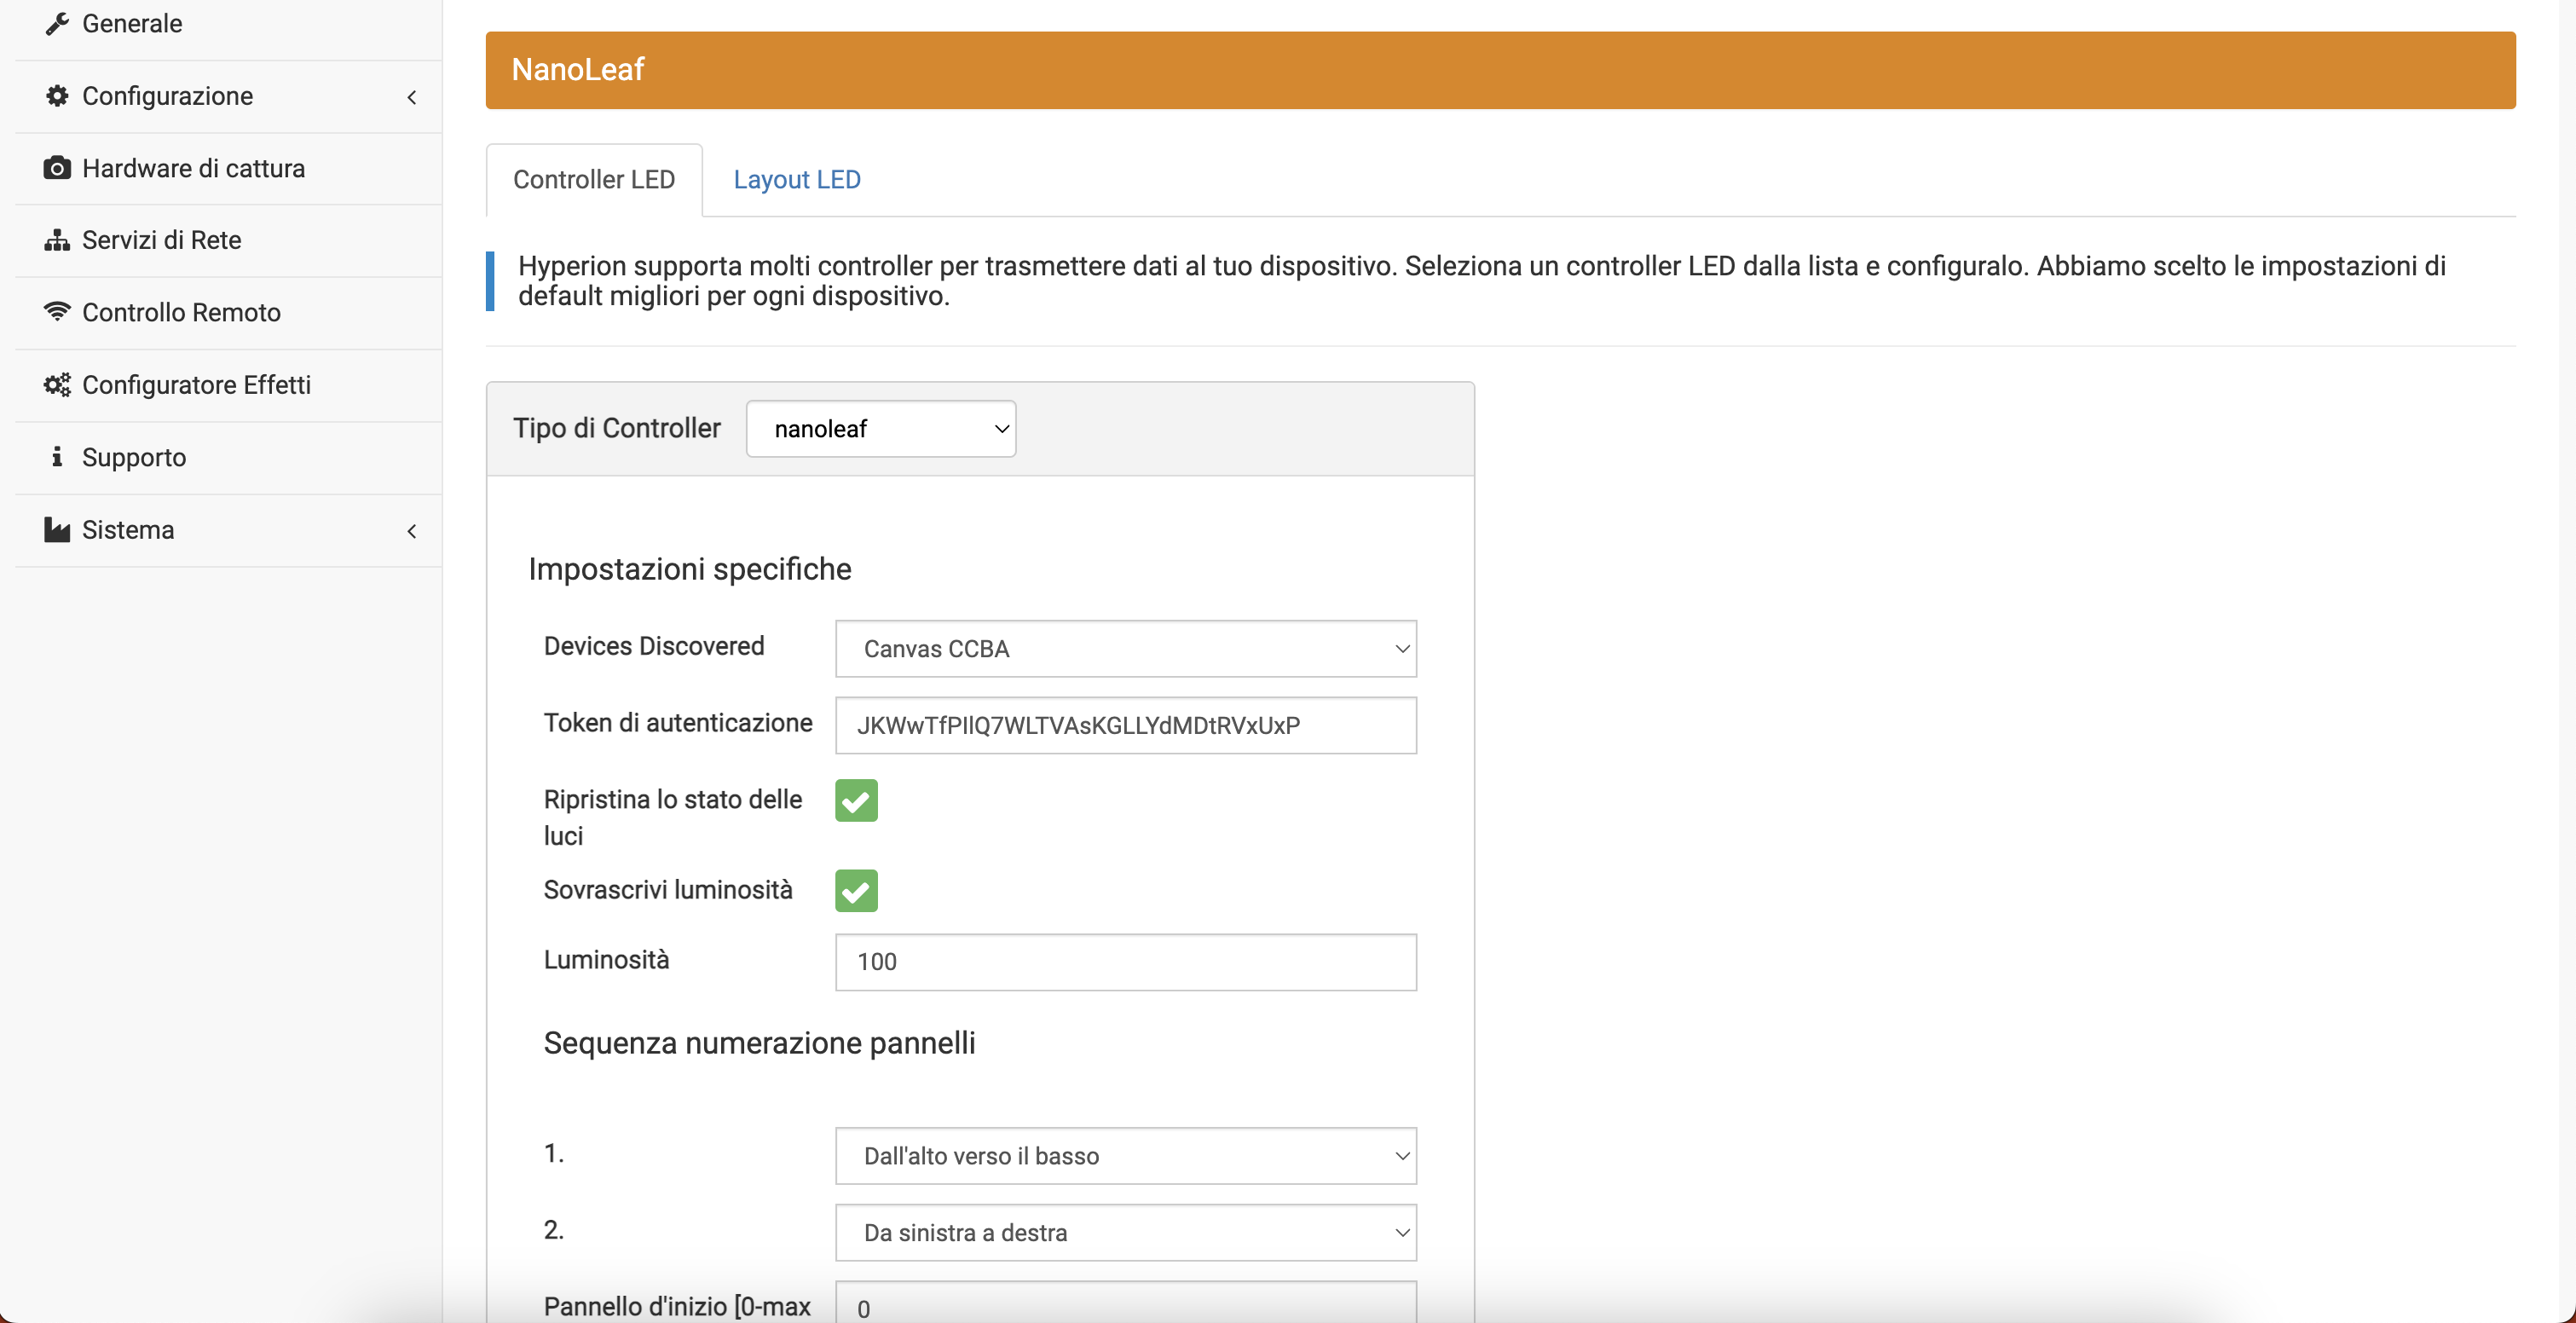Click the Sequenza numerazione pannelli heading
Image resolution: width=2576 pixels, height=1323 pixels.
(x=759, y=1043)
